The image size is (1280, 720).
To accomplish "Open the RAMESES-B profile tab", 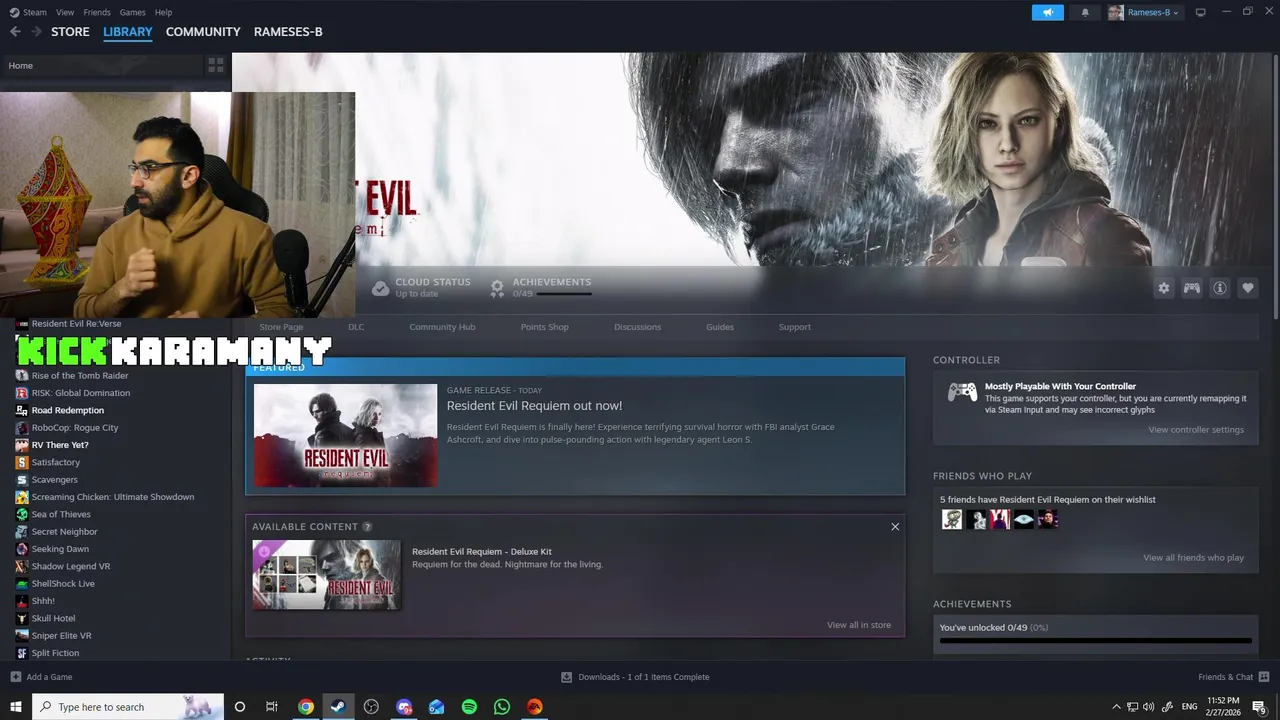I will point(288,32).
